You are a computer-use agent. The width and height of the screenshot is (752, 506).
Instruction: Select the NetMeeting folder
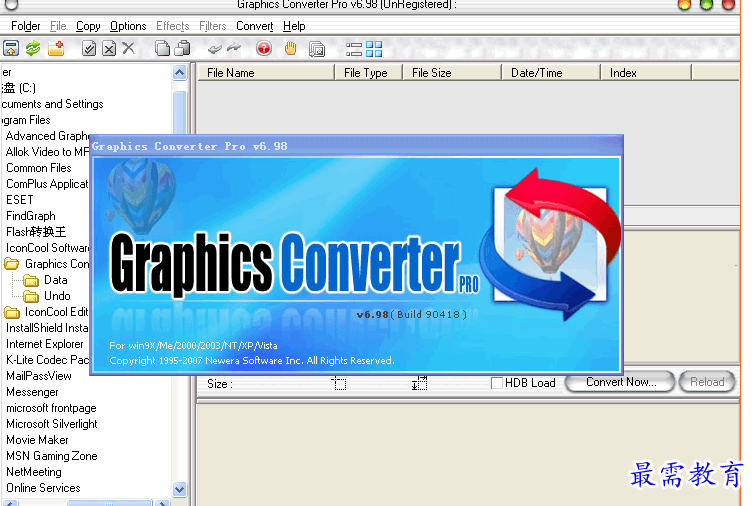tap(34, 472)
